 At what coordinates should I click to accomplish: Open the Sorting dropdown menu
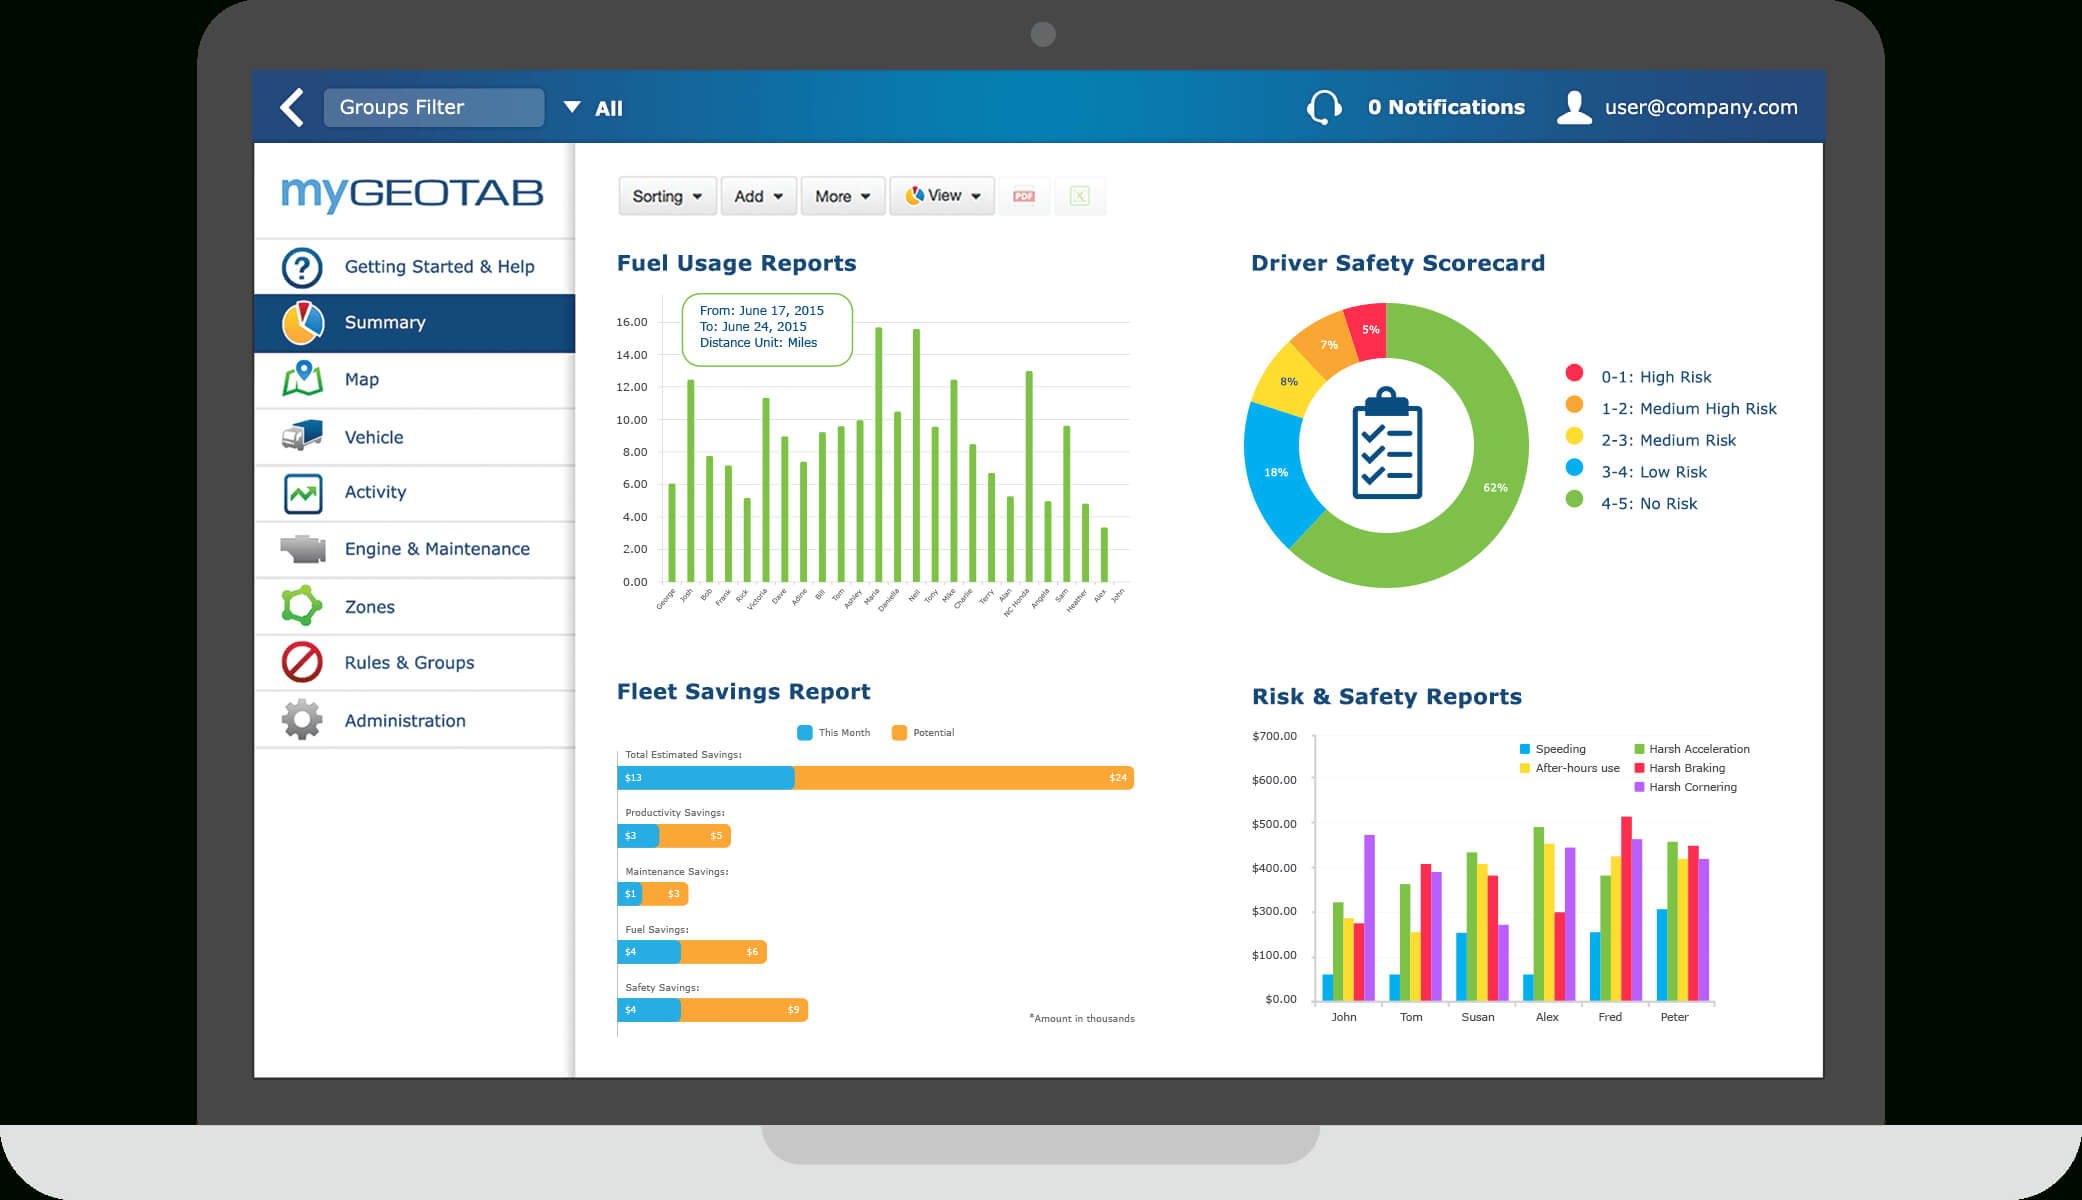(661, 196)
